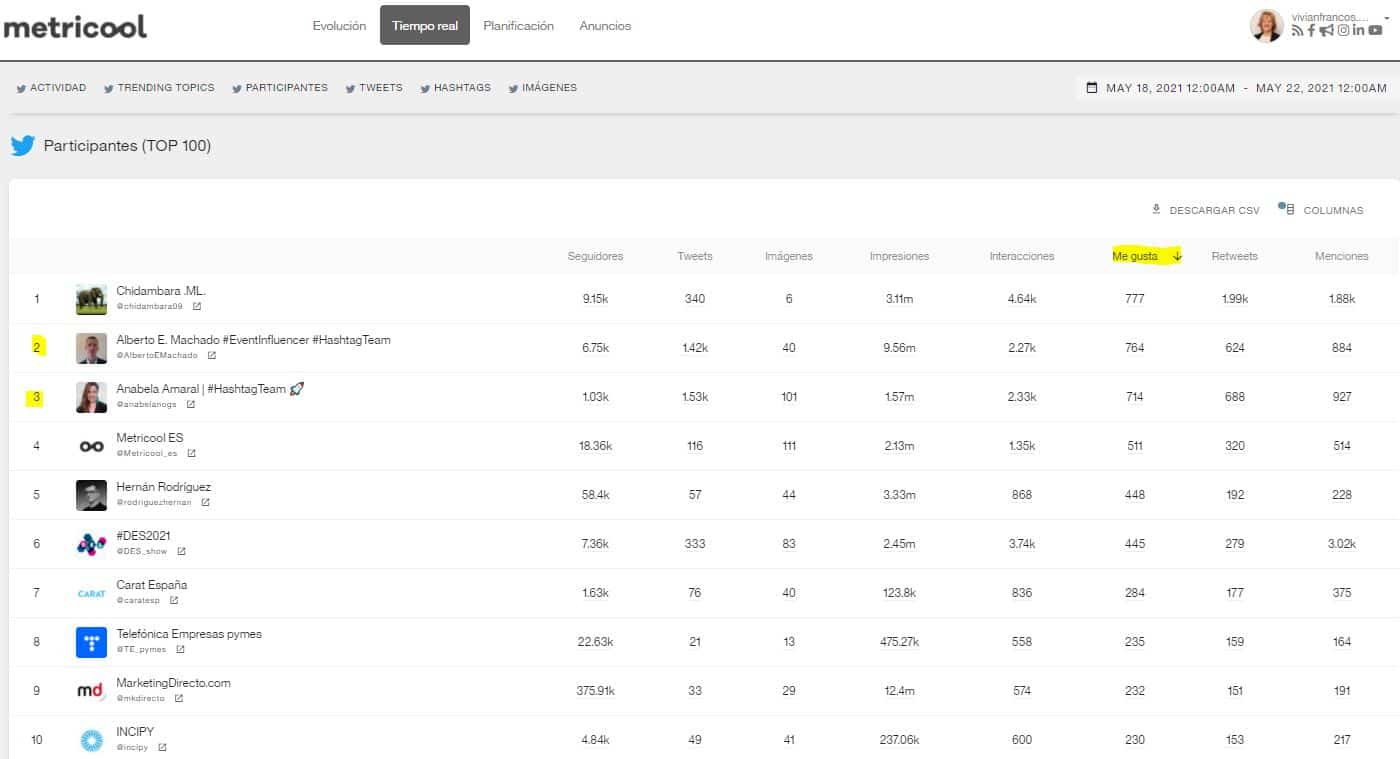The width and height of the screenshot is (1400, 759).
Task: Open Carat España external link icon
Action: [x=173, y=601]
